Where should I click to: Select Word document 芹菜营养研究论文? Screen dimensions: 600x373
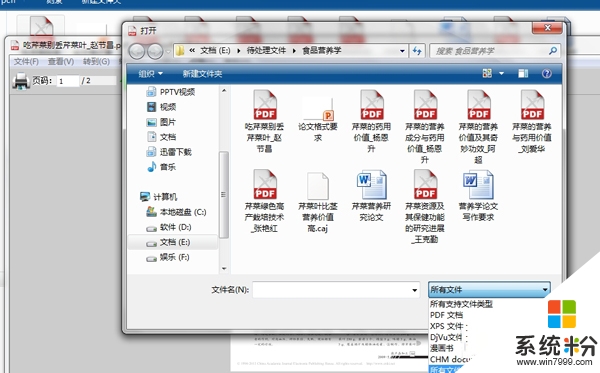[x=371, y=196]
